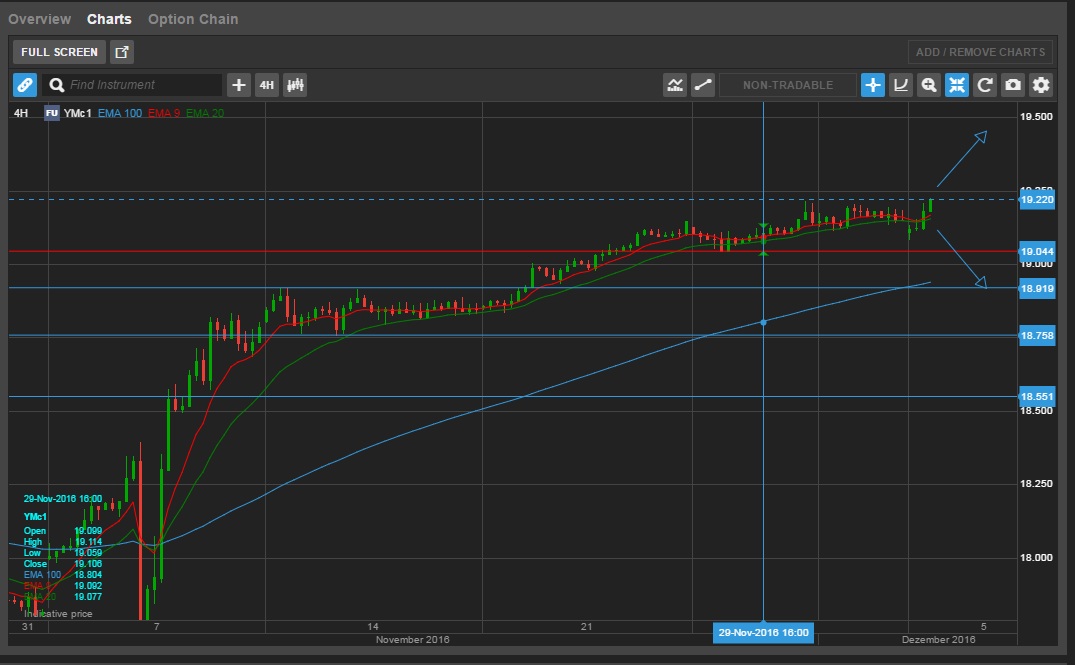Click the camera snapshot icon

tap(1012, 85)
